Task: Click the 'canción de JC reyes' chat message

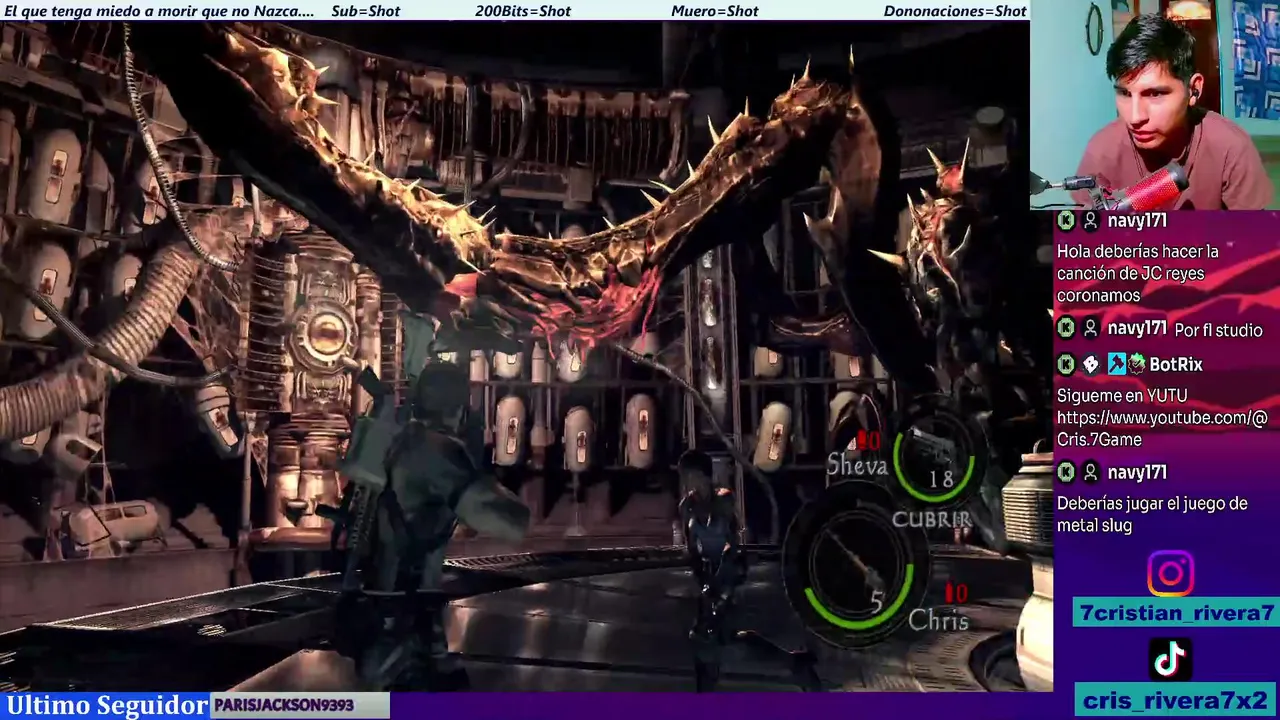Action: (1137, 273)
